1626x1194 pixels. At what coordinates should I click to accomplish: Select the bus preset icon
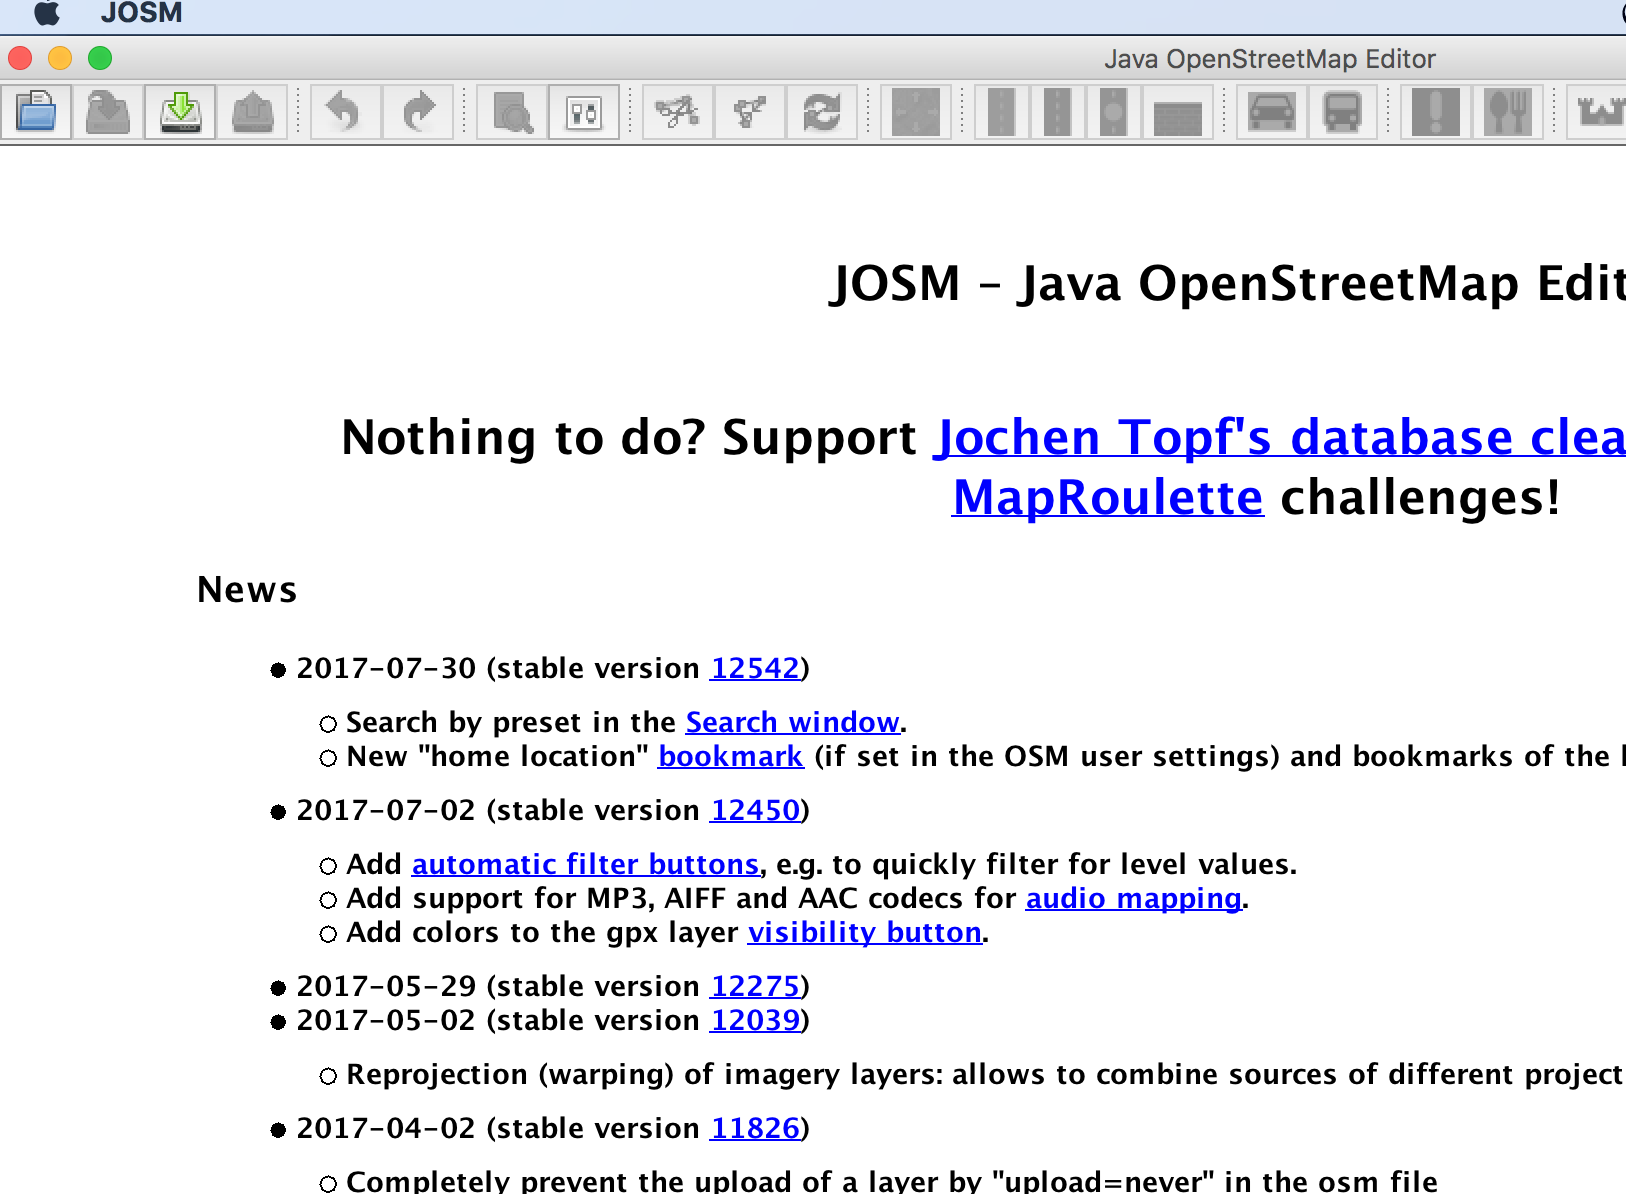point(1342,112)
